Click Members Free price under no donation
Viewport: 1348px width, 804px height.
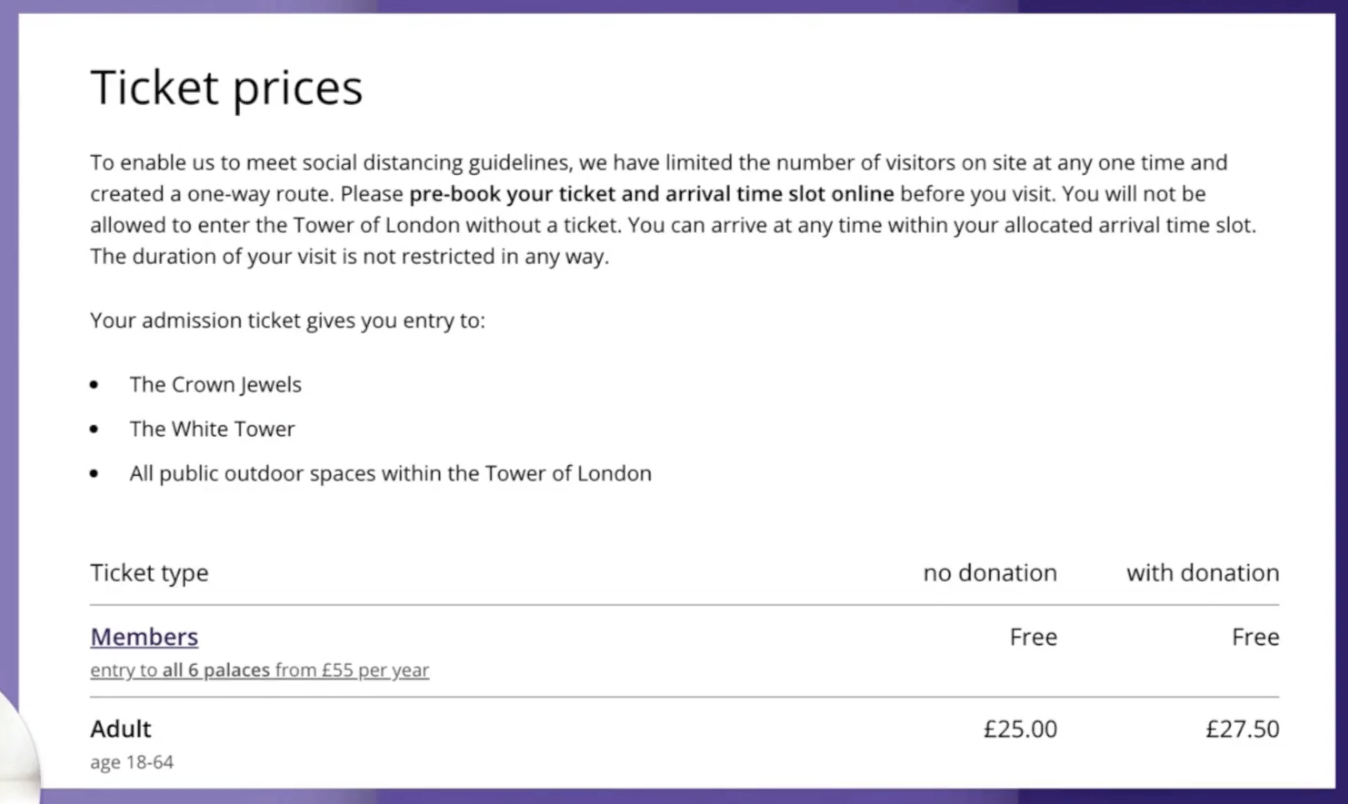click(x=1033, y=637)
